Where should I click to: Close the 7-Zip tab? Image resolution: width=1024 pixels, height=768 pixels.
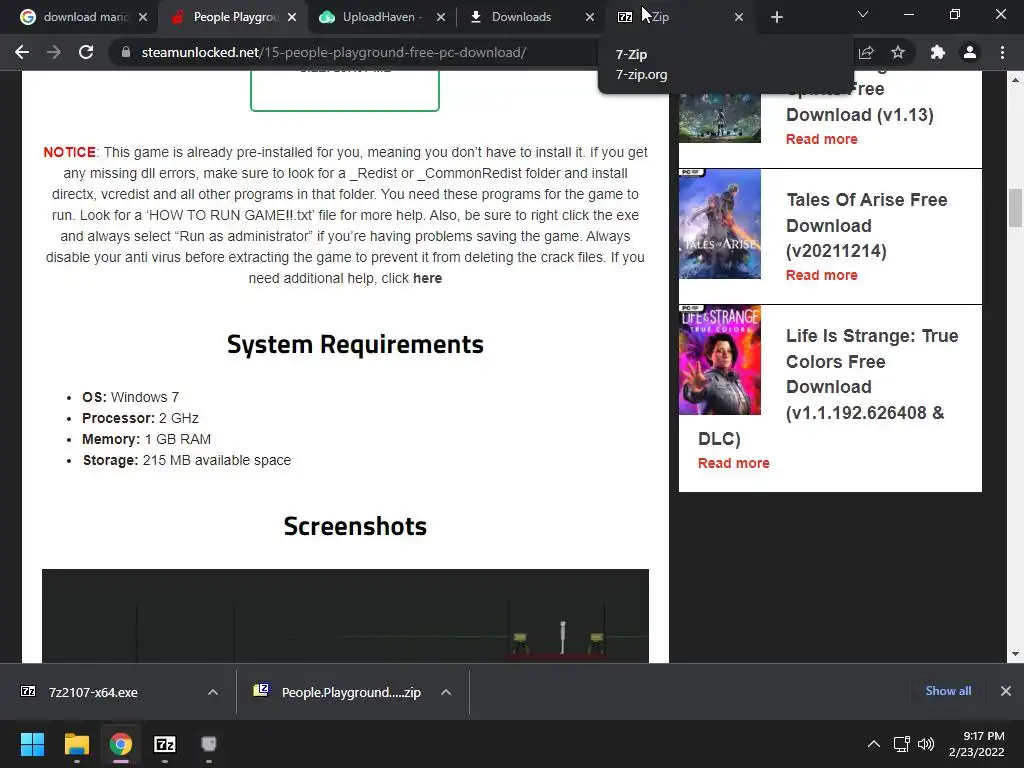pos(739,17)
